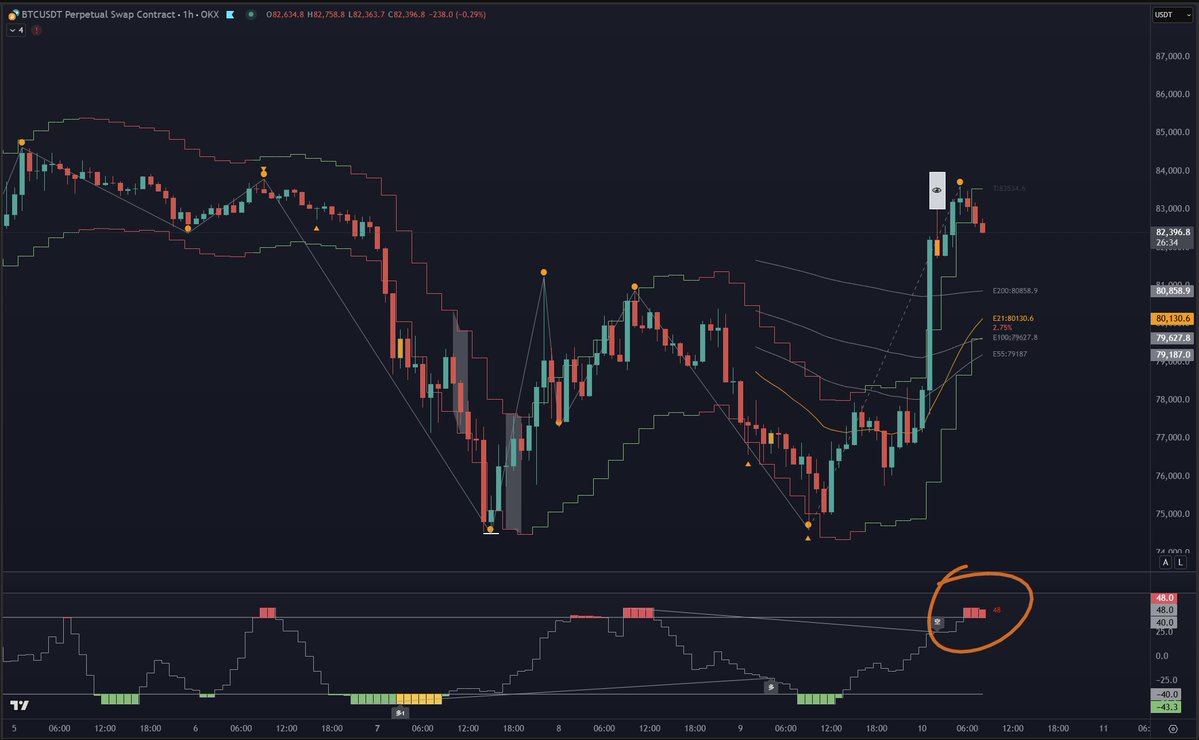
Task: Click the E100:79627.8 EMA label
Action: point(1015,337)
